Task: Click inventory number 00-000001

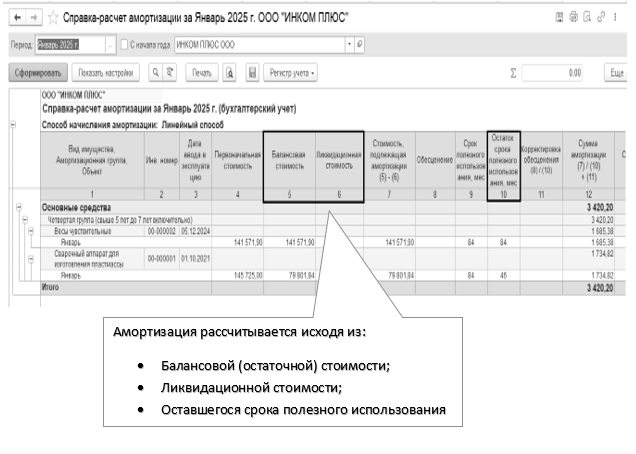Action: pyautogui.click(x=161, y=259)
